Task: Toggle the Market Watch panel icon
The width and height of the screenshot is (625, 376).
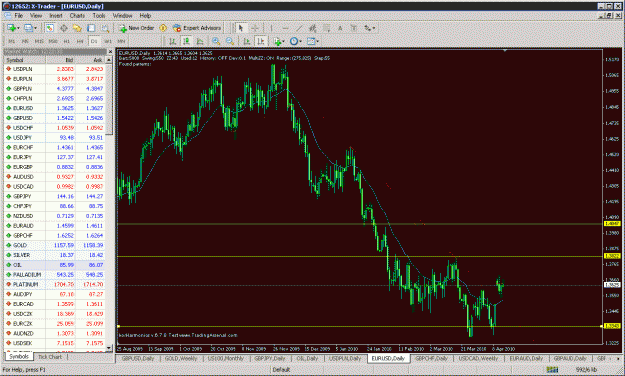Action: pyautogui.click(x=50, y=28)
